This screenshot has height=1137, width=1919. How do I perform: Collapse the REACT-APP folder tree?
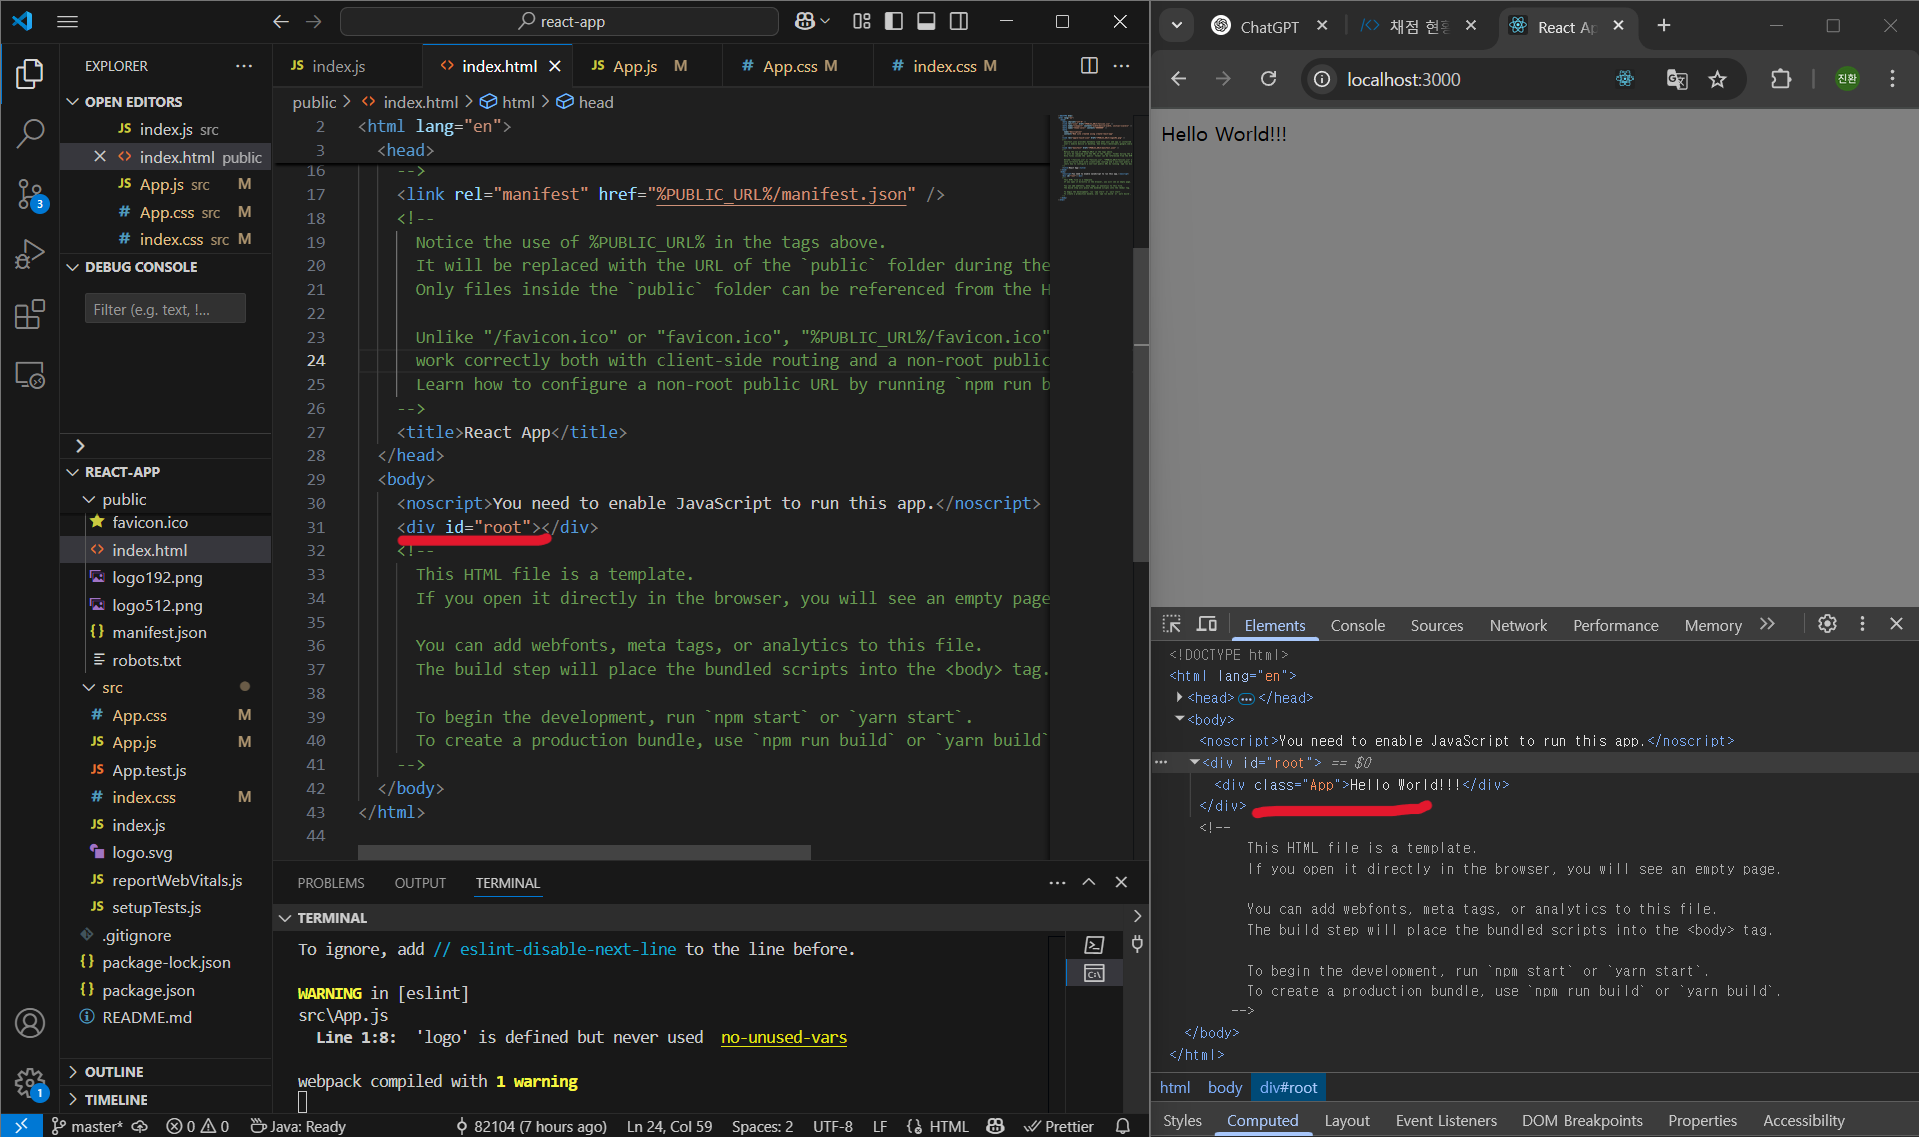(x=71, y=471)
